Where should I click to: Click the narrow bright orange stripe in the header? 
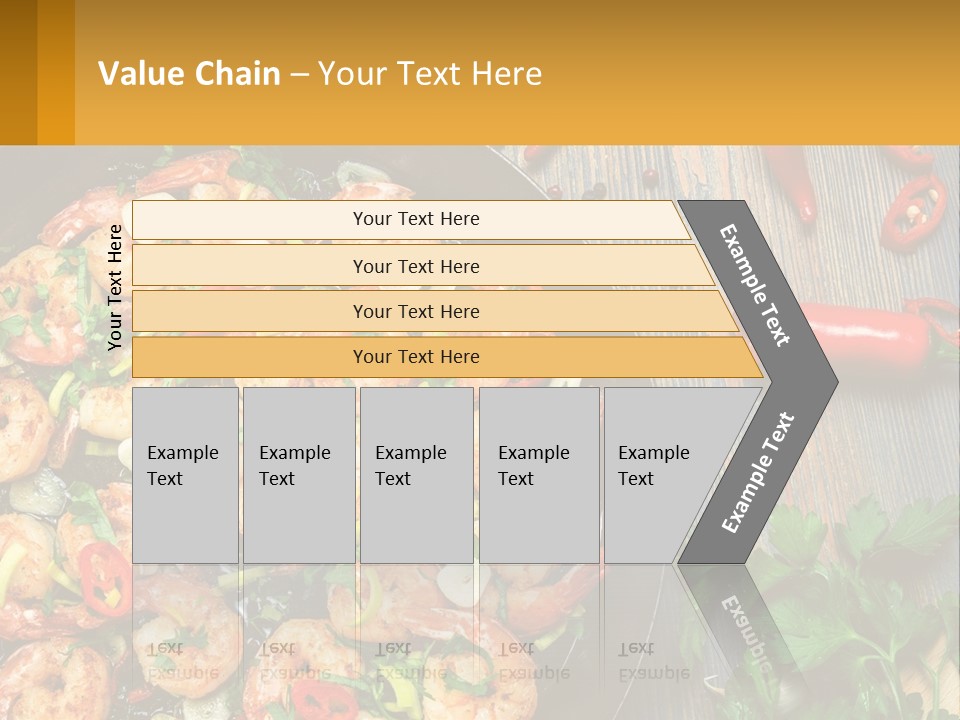(56, 72)
